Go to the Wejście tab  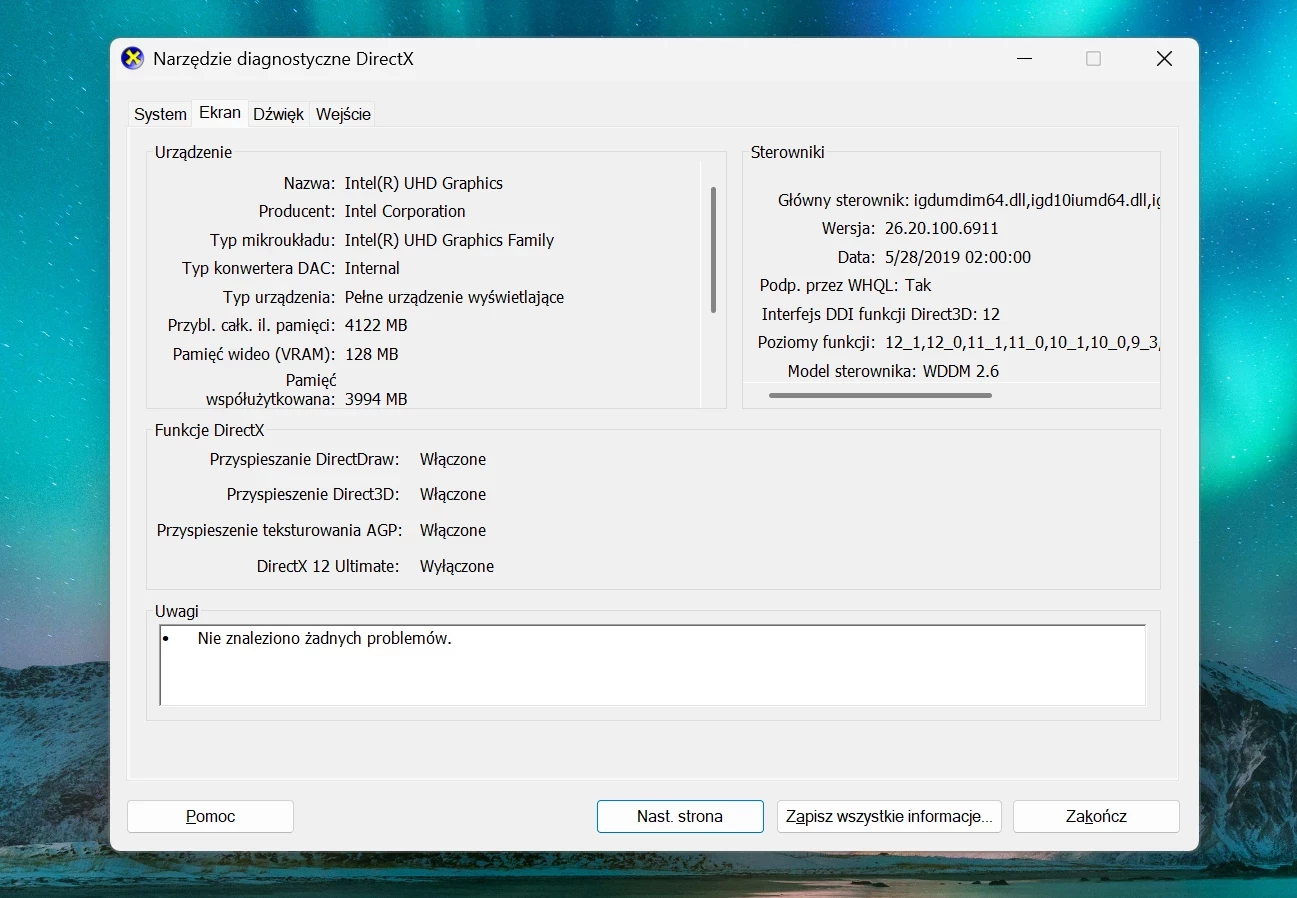(343, 114)
